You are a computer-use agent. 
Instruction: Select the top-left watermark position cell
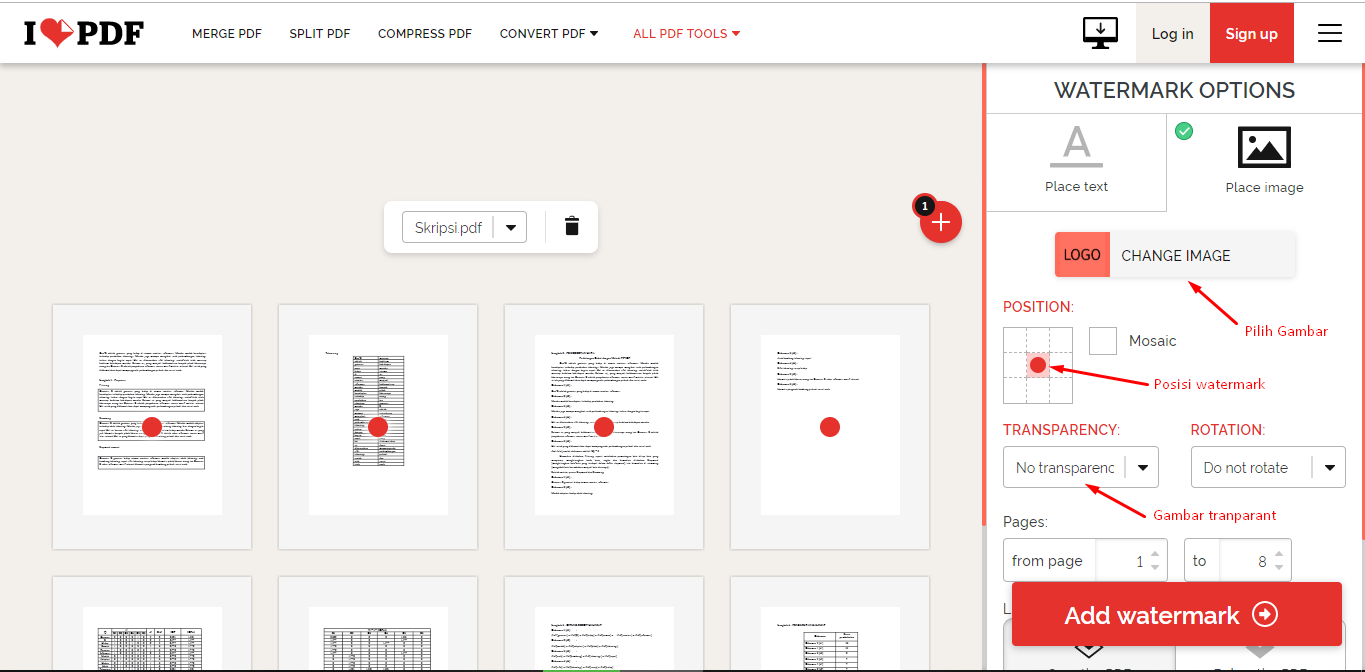[x=1015, y=343]
